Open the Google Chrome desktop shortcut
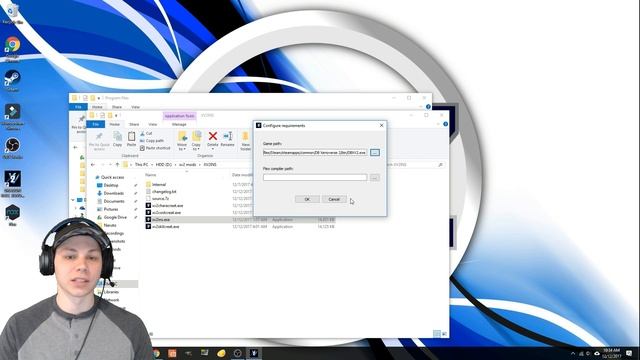This screenshot has width=640, height=360. click(x=13, y=48)
